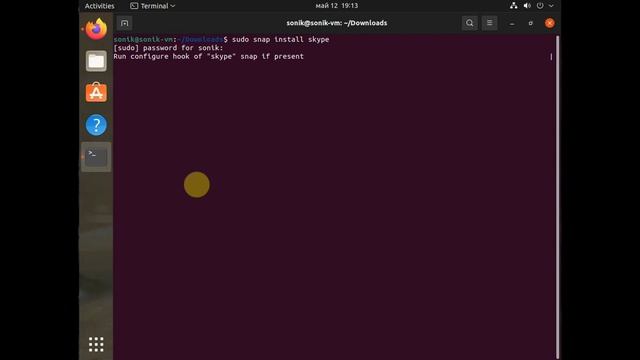
Task: Select the Terminal icon in the dock
Action: [x=96, y=157]
